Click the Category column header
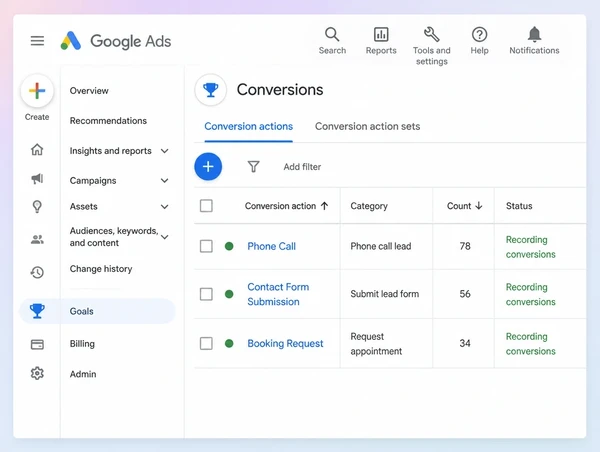The height and width of the screenshot is (452, 600). click(x=369, y=206)
